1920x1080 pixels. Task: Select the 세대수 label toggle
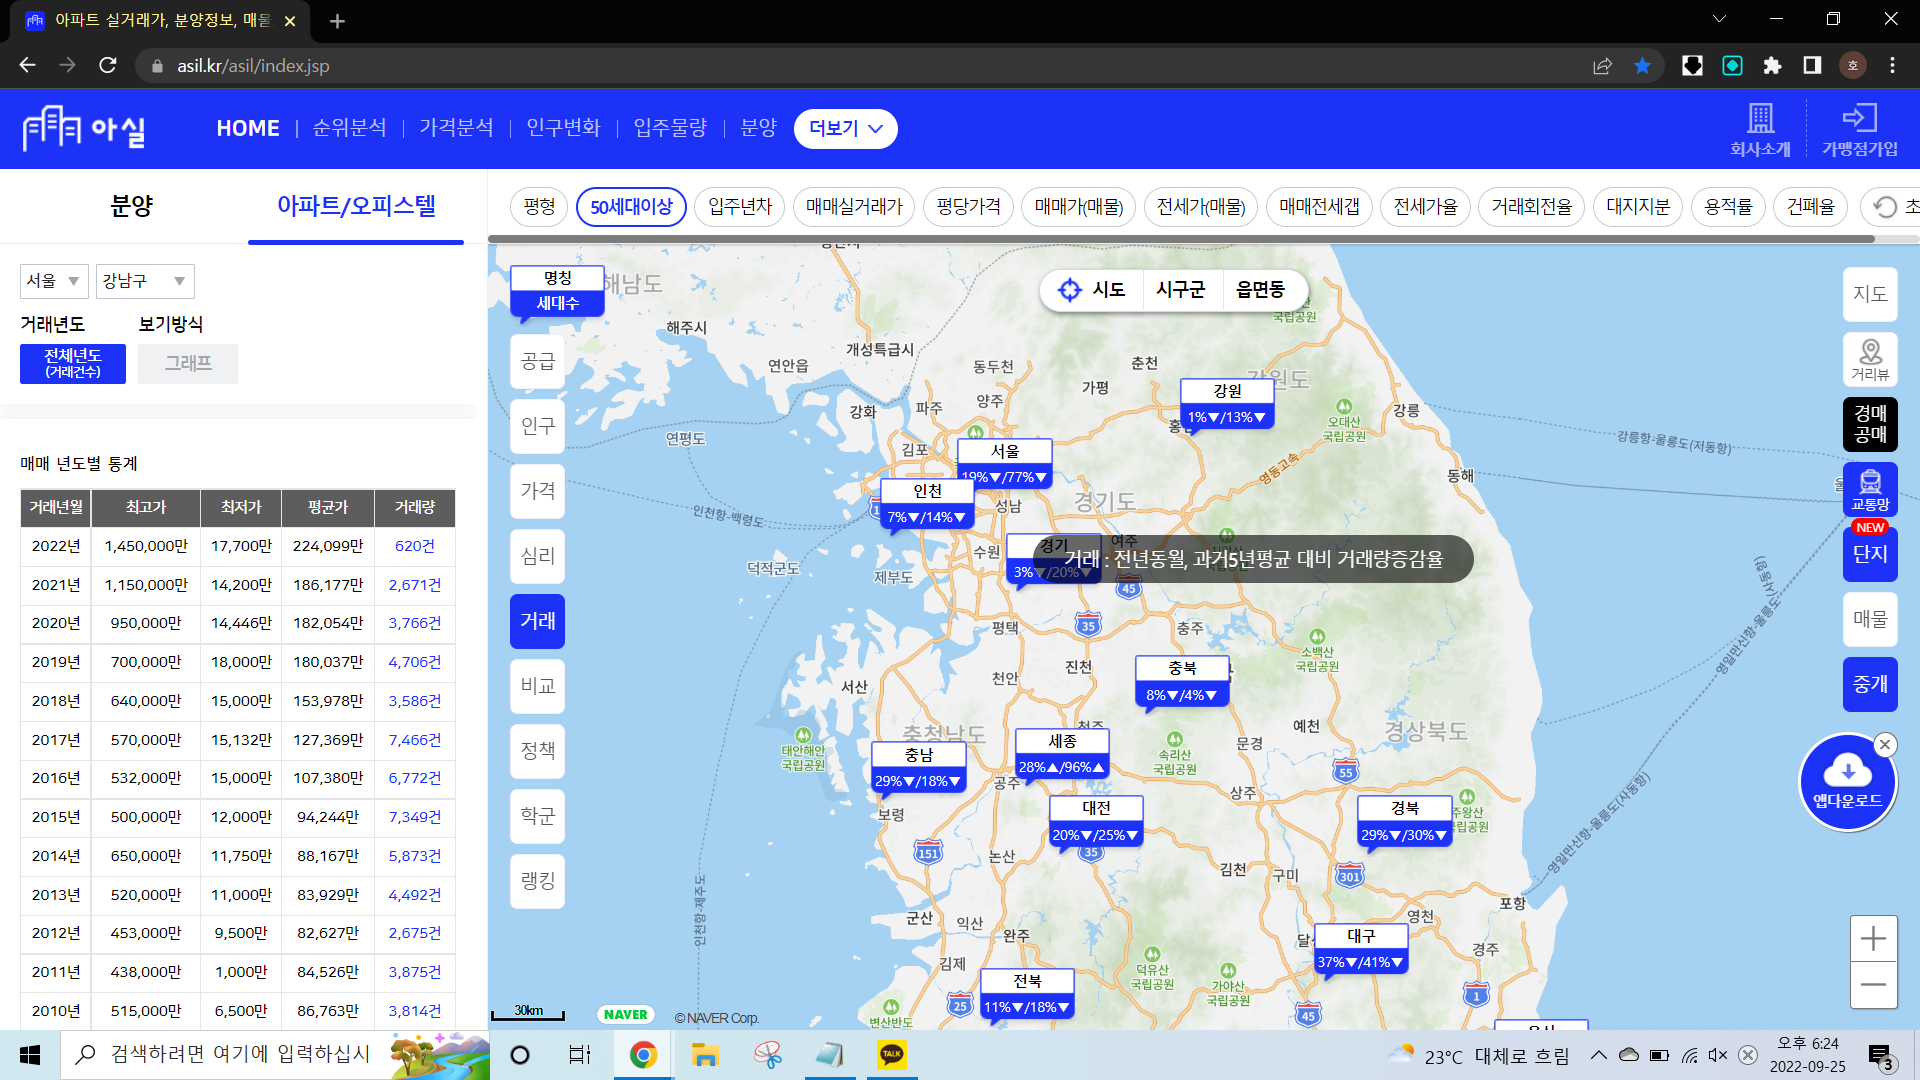coord(557,303)
